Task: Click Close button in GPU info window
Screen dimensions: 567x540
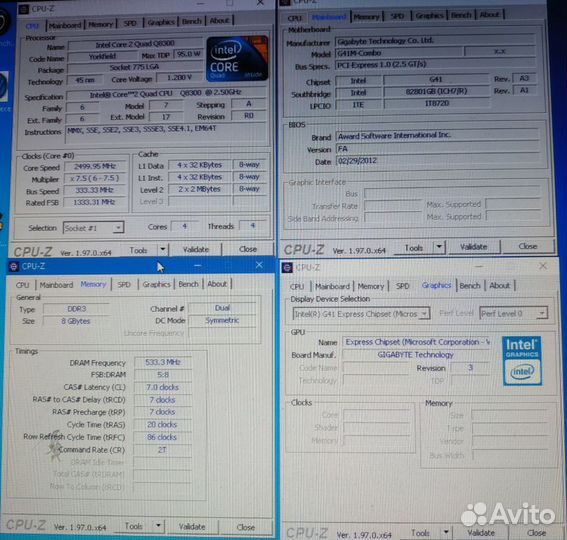Action: pyautogui.click(x=537, y=532)
